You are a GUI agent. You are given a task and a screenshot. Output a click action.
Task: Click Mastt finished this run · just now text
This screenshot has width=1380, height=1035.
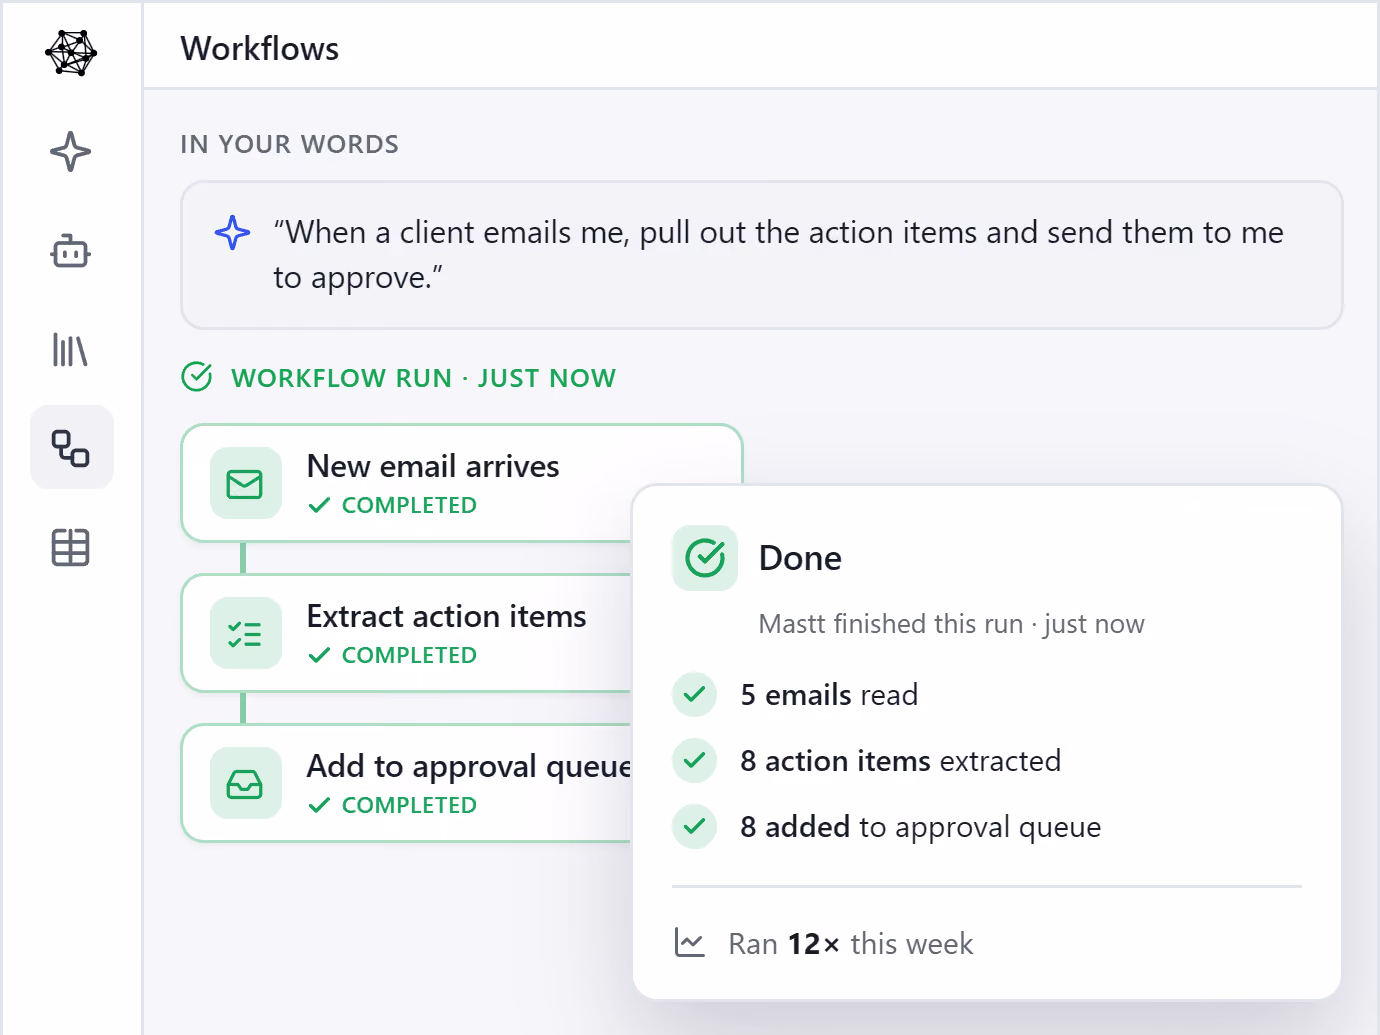952,624
